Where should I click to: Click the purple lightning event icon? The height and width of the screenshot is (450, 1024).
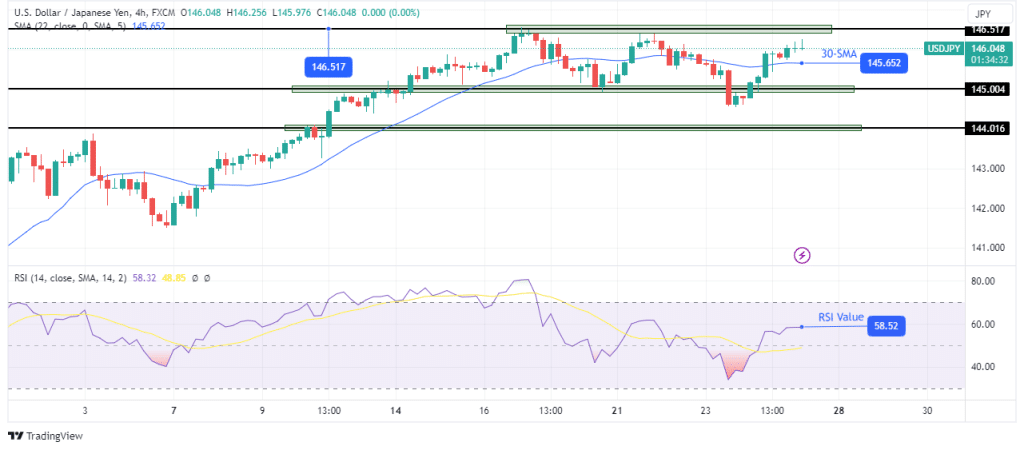(x=803, y=255)
